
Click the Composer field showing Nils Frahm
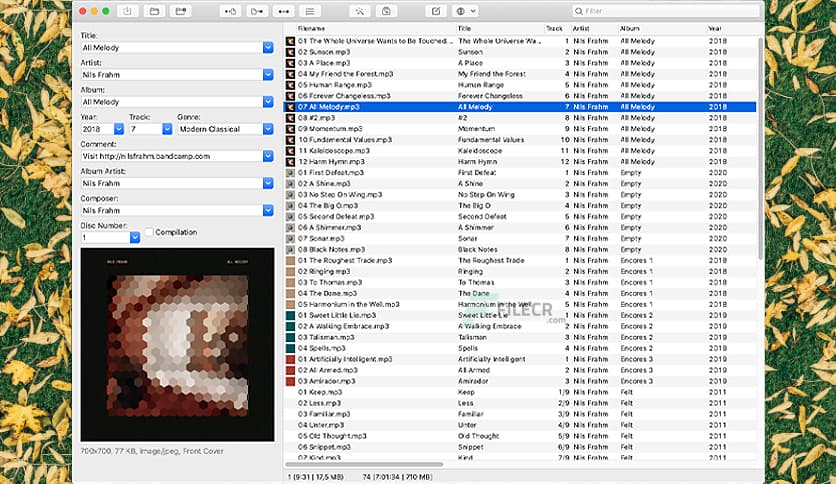(172, 211)
